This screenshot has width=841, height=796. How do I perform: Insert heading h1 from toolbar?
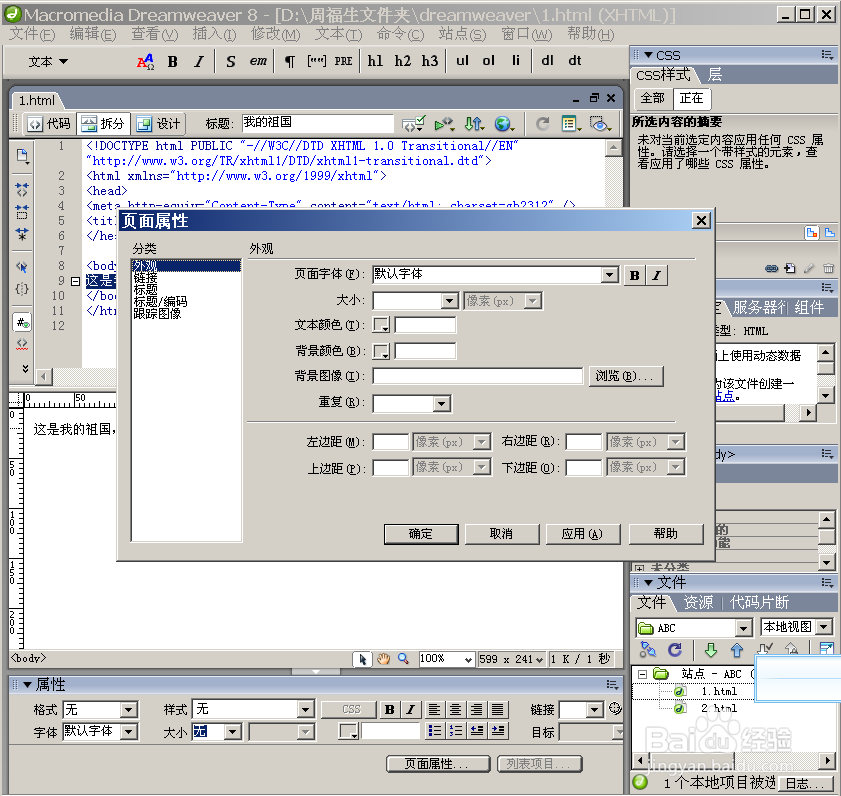[375, 61]
